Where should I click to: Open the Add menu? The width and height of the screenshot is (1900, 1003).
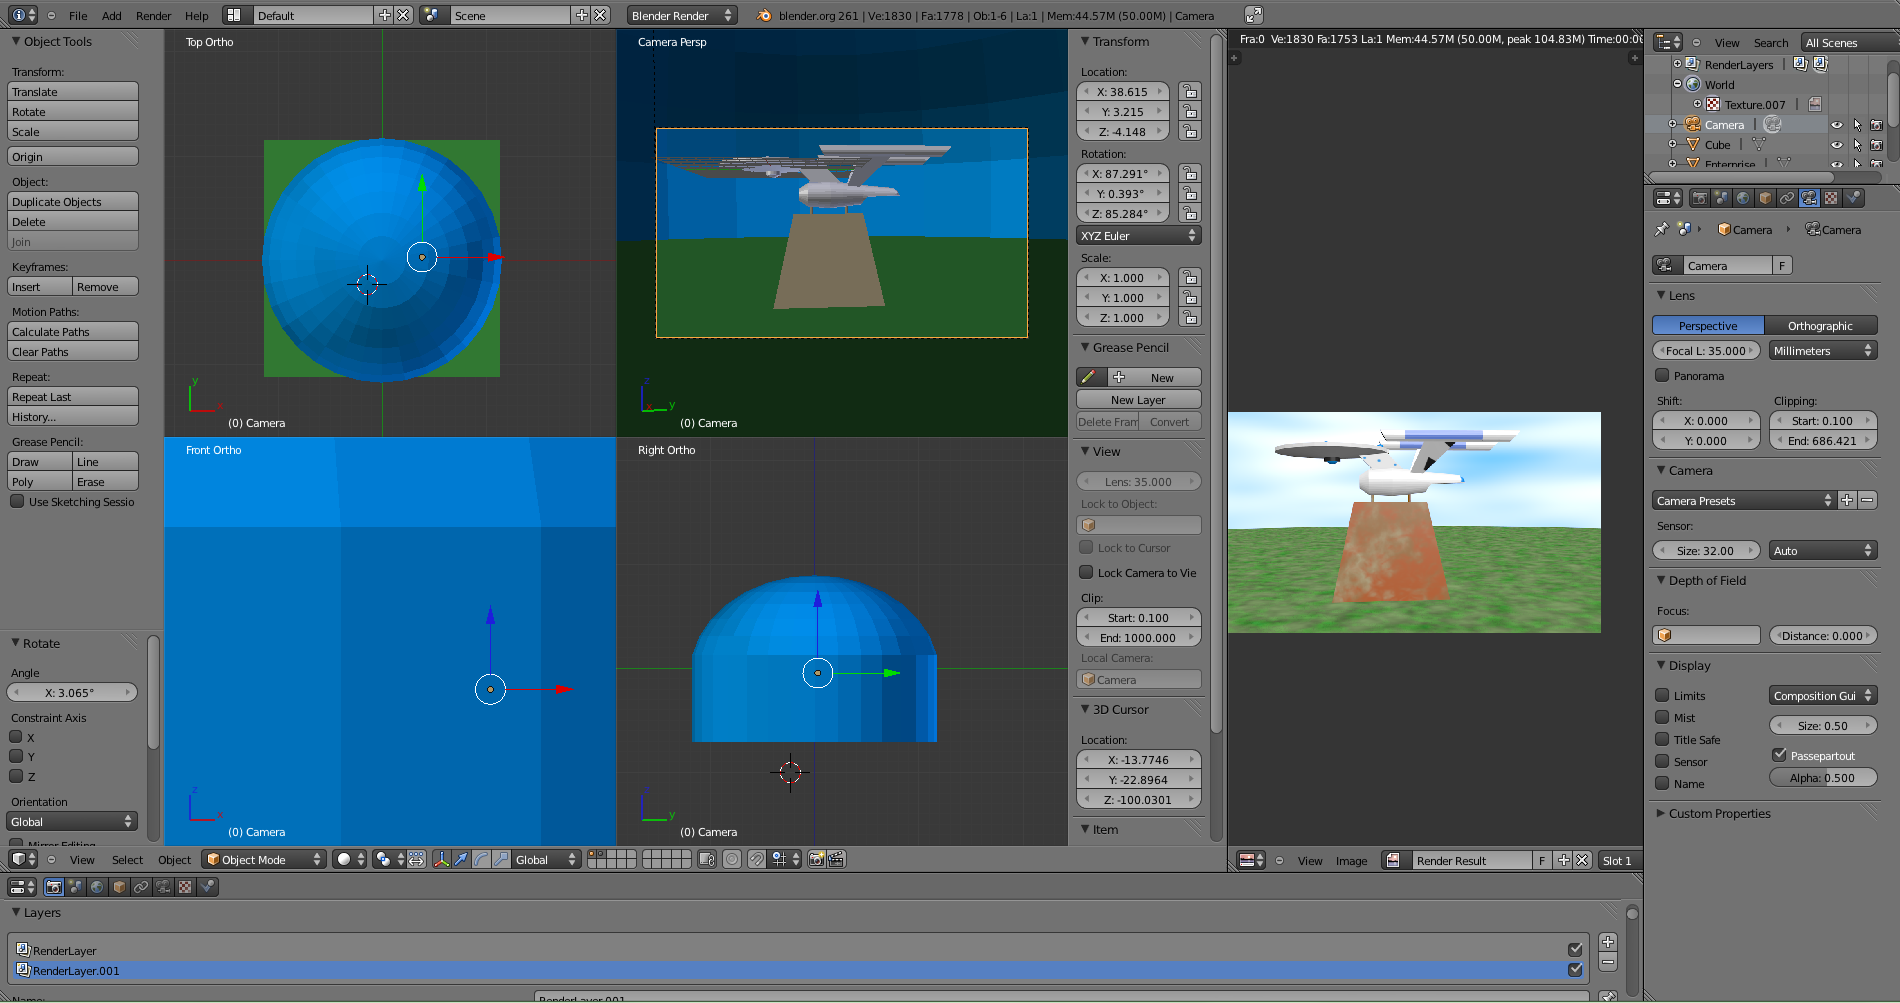click(112, 15)
